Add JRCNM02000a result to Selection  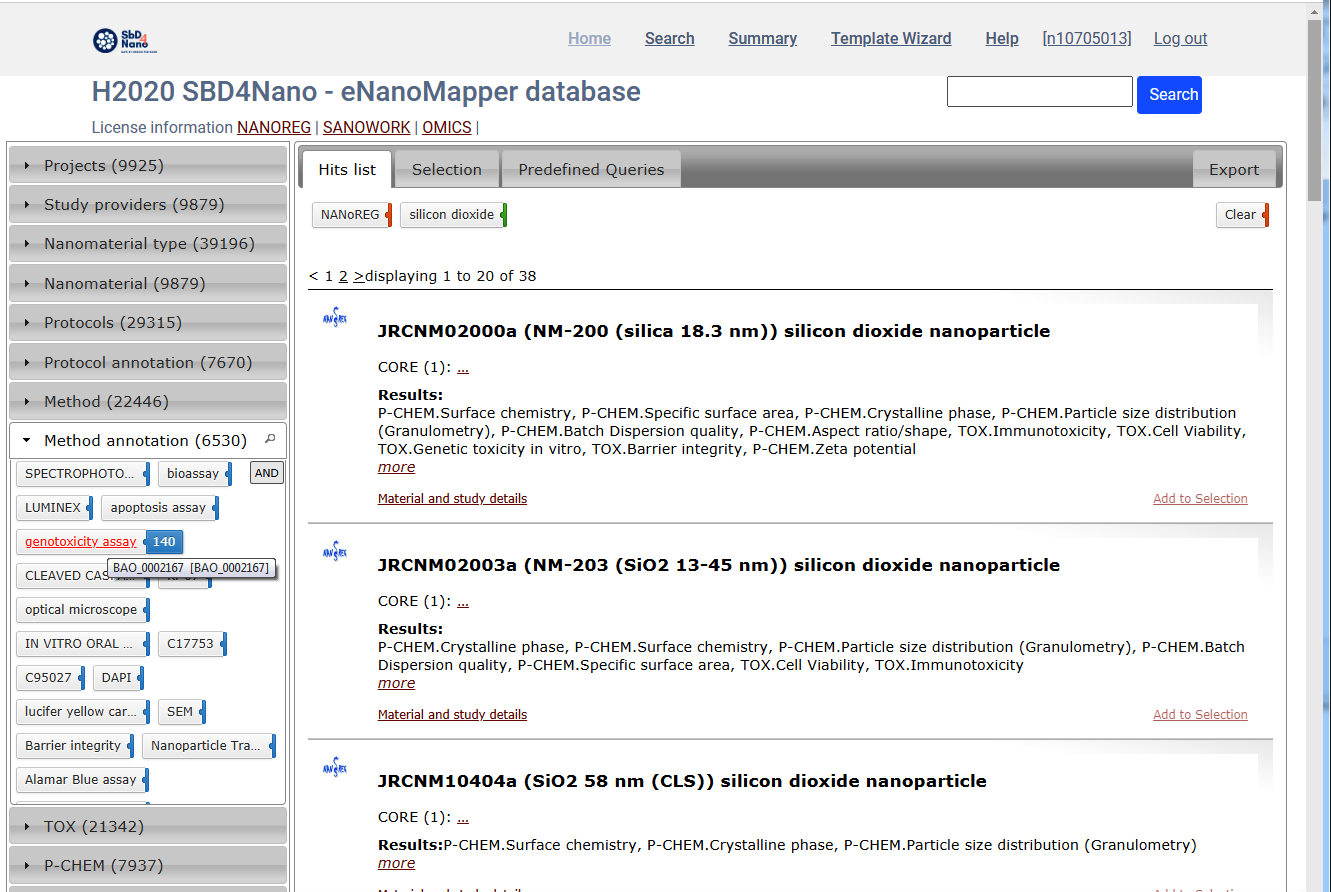(1199, 499)
